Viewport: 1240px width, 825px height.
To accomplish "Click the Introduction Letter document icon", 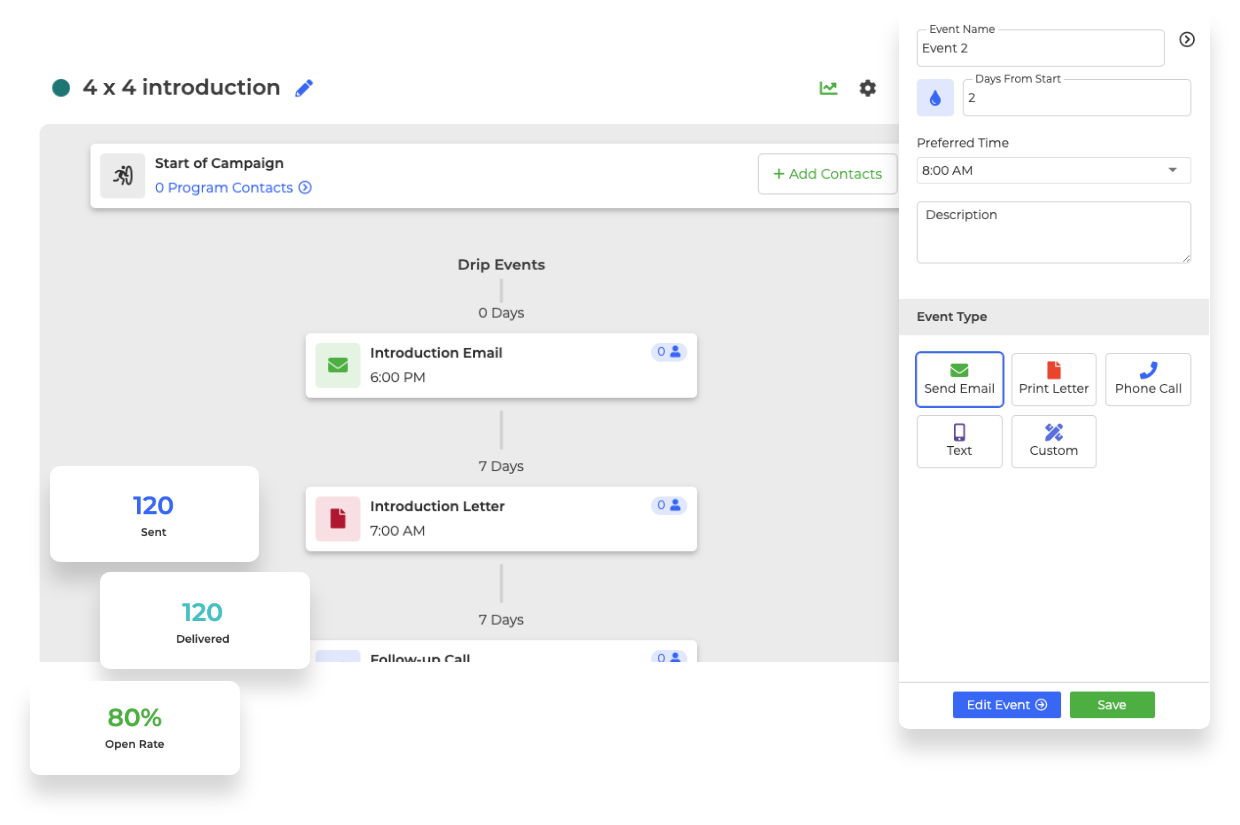I will [x=338, y=519].
